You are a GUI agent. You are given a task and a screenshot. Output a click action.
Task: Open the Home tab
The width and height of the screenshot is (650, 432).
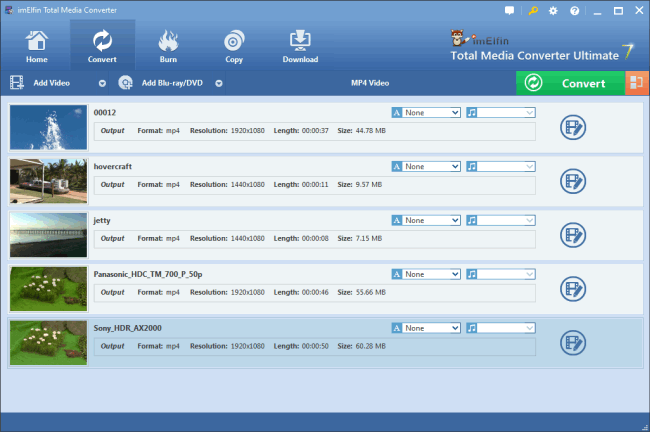[36, 46]
